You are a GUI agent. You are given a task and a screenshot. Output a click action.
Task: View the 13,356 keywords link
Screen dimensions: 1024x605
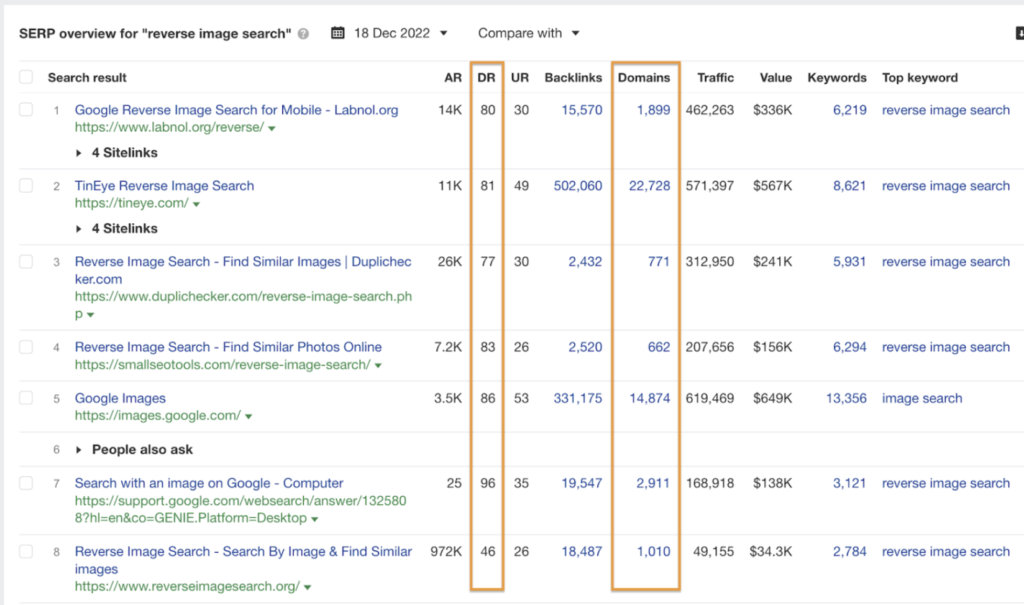[x=846, y=398]
